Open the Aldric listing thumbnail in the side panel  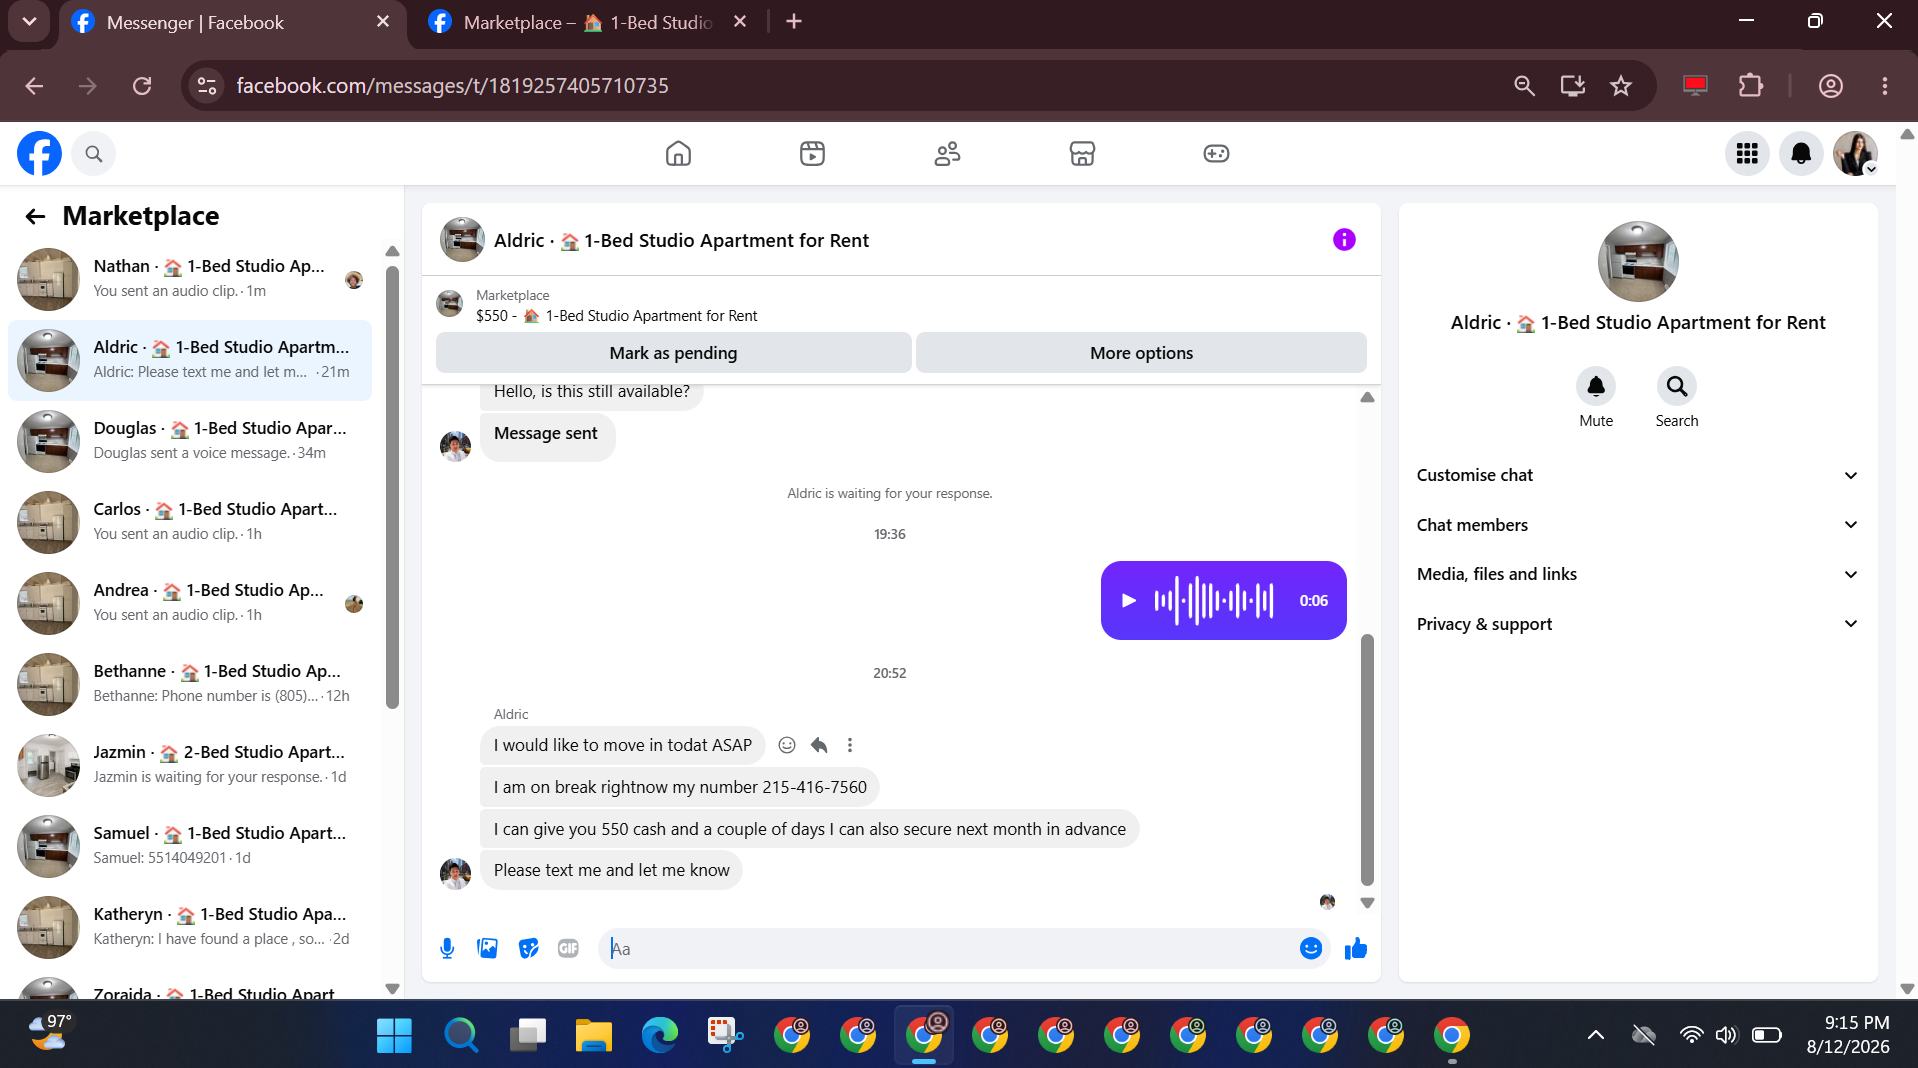pos(1638,262)
